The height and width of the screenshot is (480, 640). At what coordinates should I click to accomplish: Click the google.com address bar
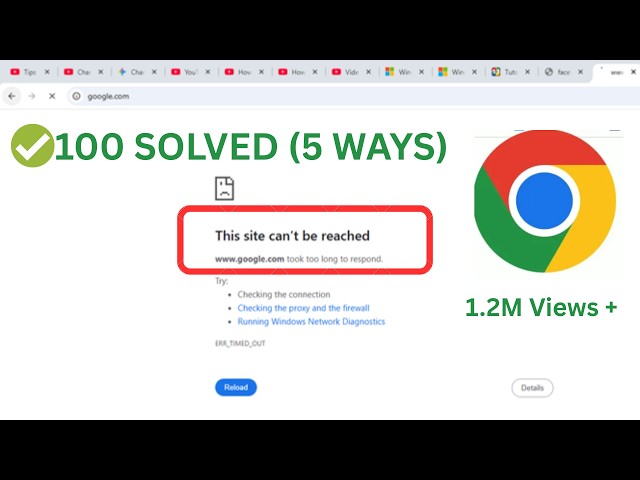[x=353, y=96]
